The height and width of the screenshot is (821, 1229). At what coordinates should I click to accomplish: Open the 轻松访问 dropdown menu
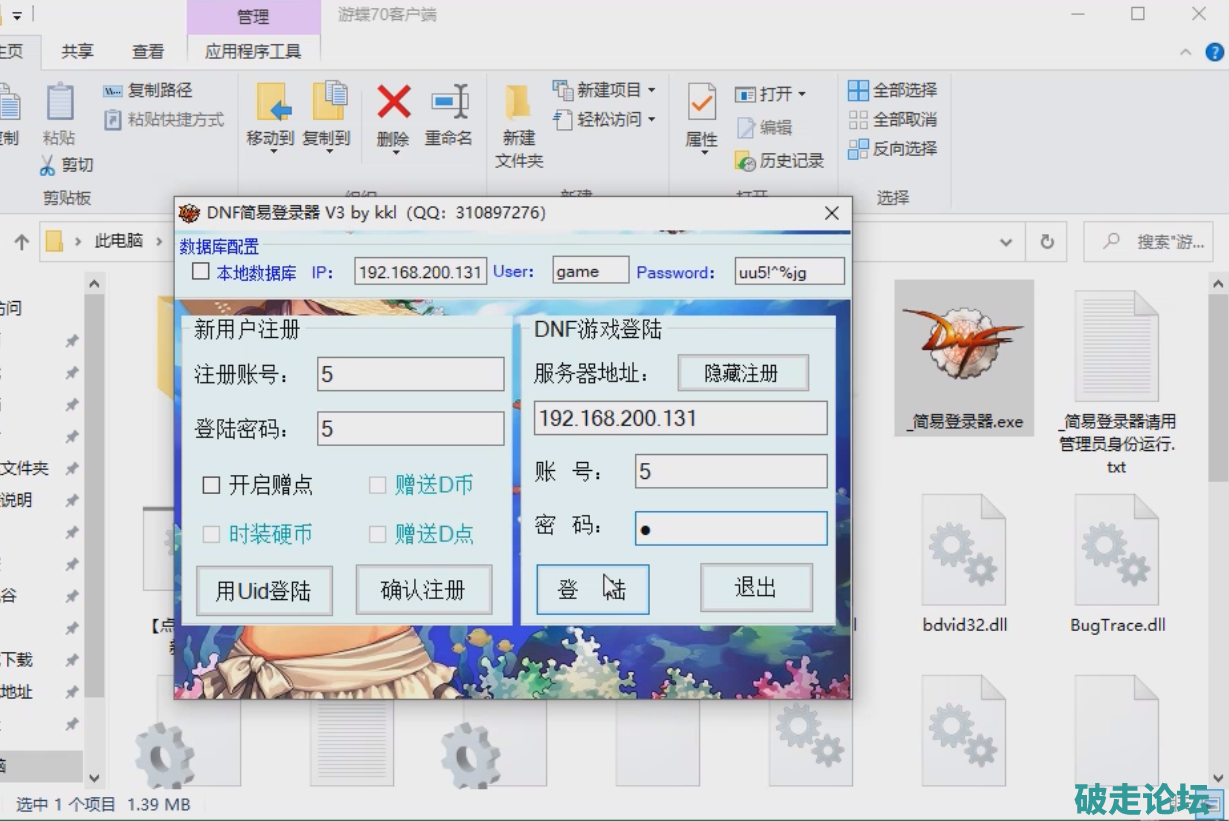coord(652,119)
